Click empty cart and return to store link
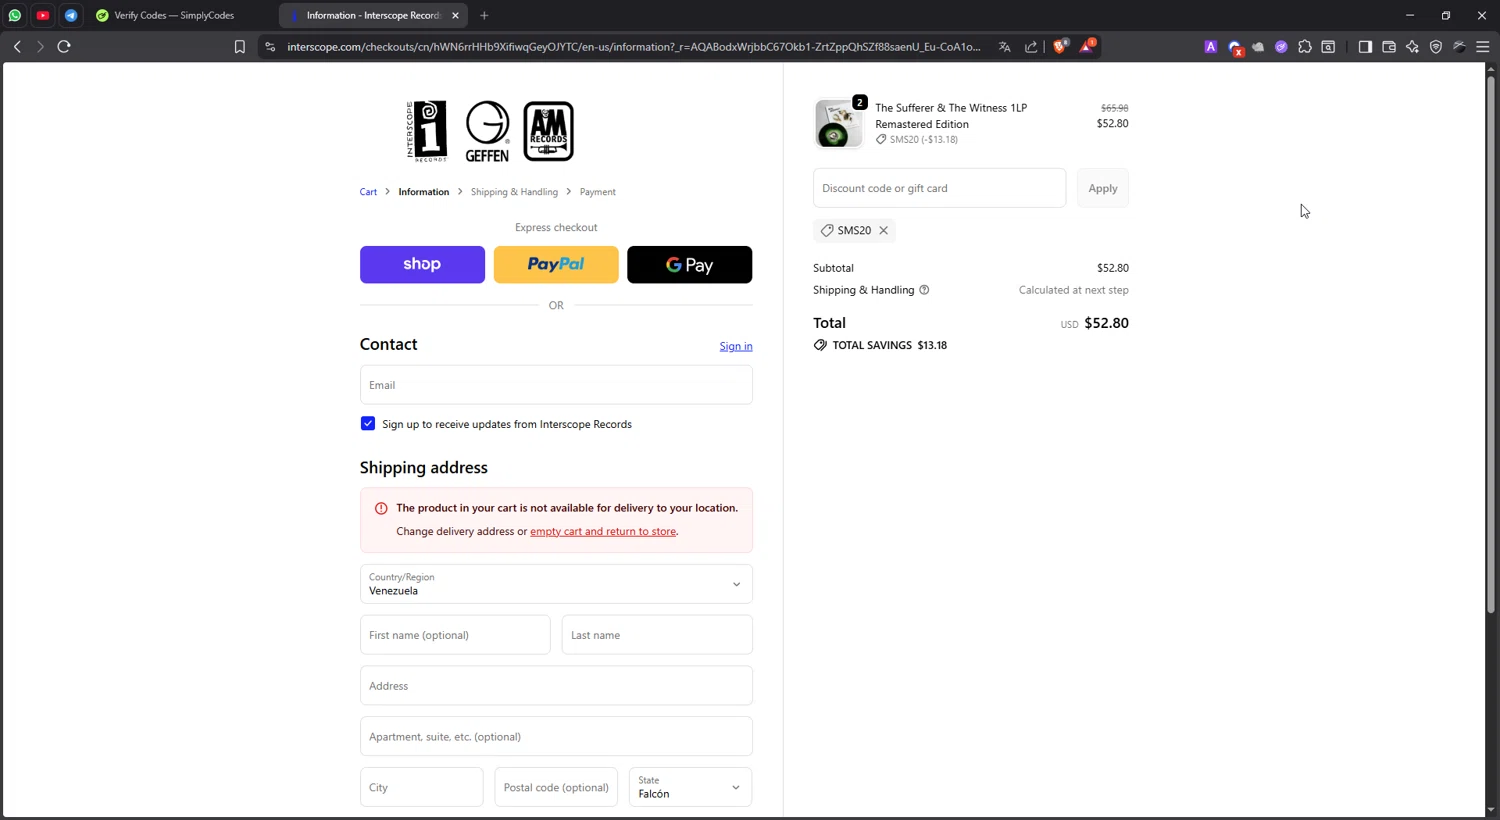The width and height of the screenshot is (1500, 820). click(x=603, y=531)
